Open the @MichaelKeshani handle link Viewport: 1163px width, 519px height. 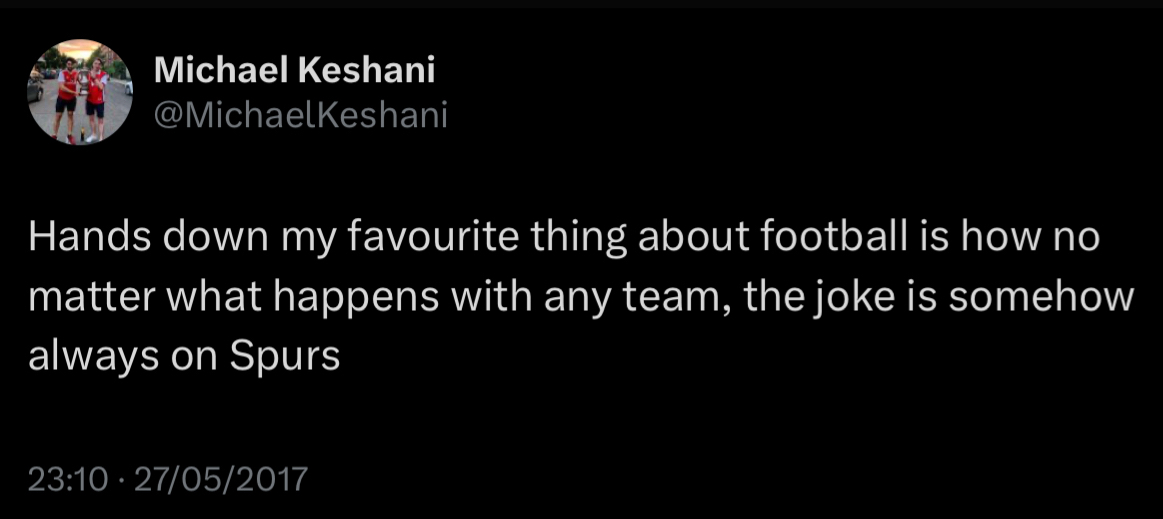pyautogui.click(x=300, y=116)
